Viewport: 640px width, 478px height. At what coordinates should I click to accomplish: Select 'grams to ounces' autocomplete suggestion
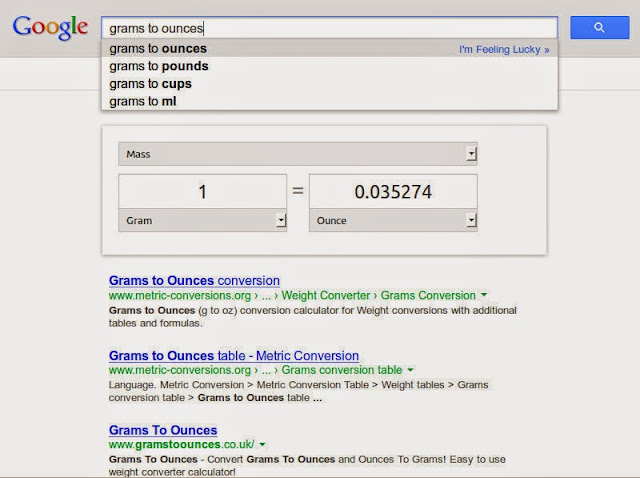[x=329, y=49]
